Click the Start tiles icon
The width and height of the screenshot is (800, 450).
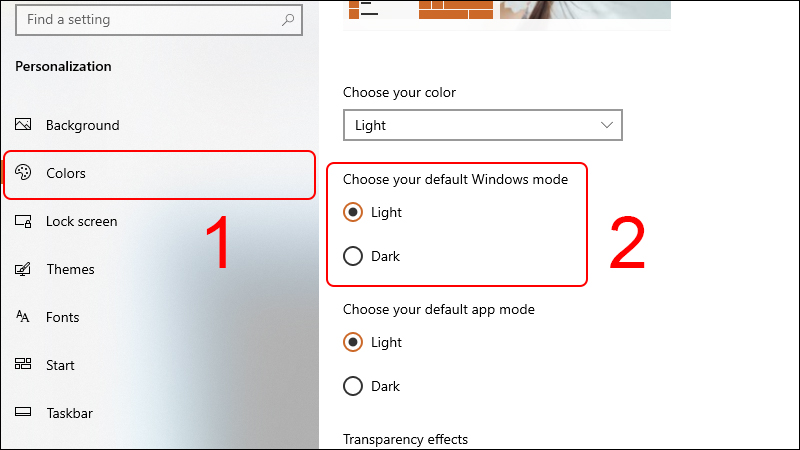point(23,363)
